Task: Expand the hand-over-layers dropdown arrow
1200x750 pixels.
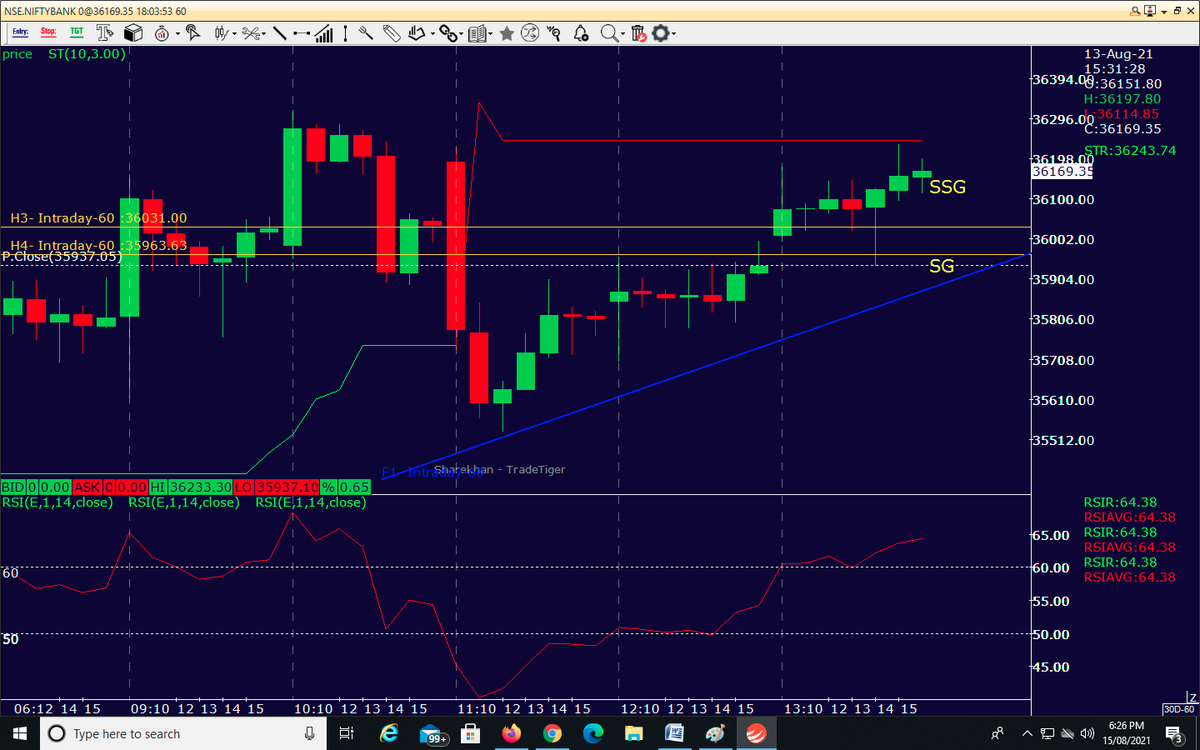Action: pyautogui.click(x=432, y=34)
